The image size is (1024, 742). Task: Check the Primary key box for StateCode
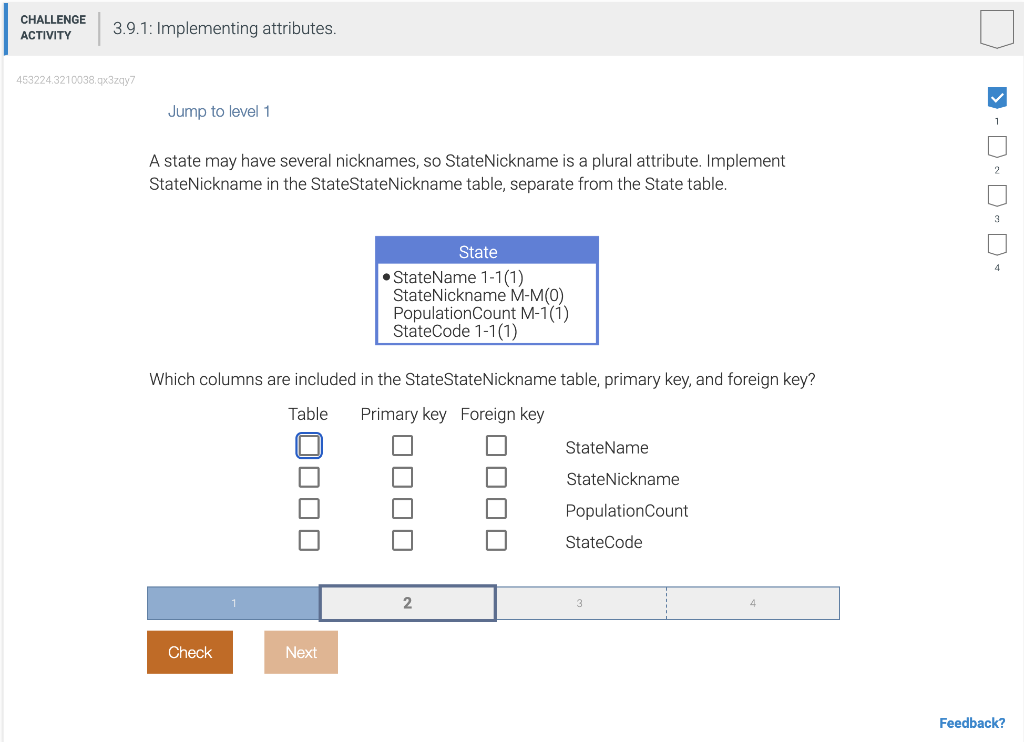[402, 540]
